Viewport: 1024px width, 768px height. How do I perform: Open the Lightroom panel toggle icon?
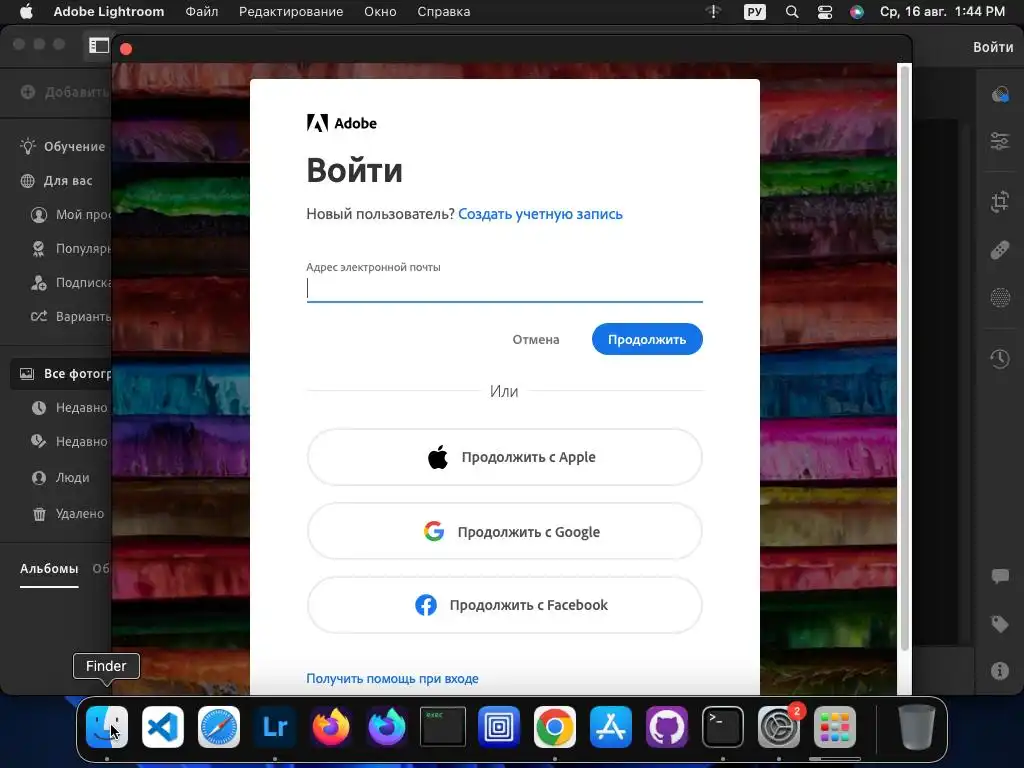(99, 46)
